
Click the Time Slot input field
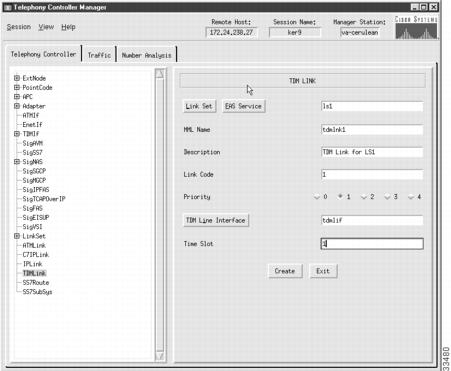tap(372, 244)
